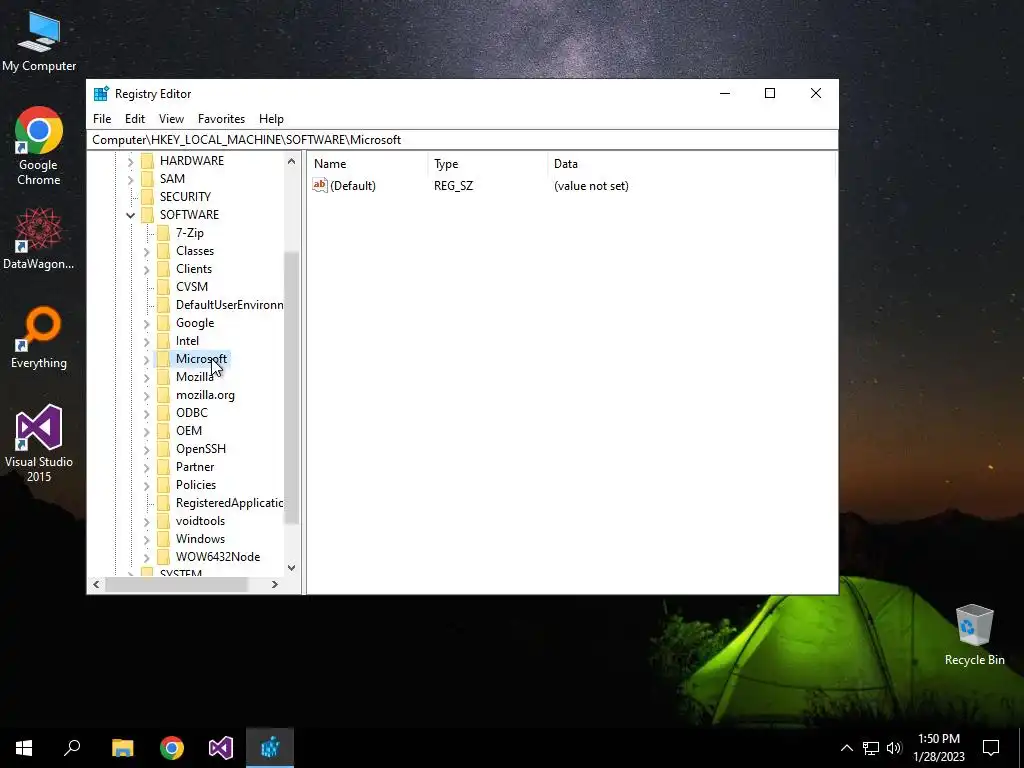Select the OpenSSH key
The image size is (1024, 768).
[200, 449]
